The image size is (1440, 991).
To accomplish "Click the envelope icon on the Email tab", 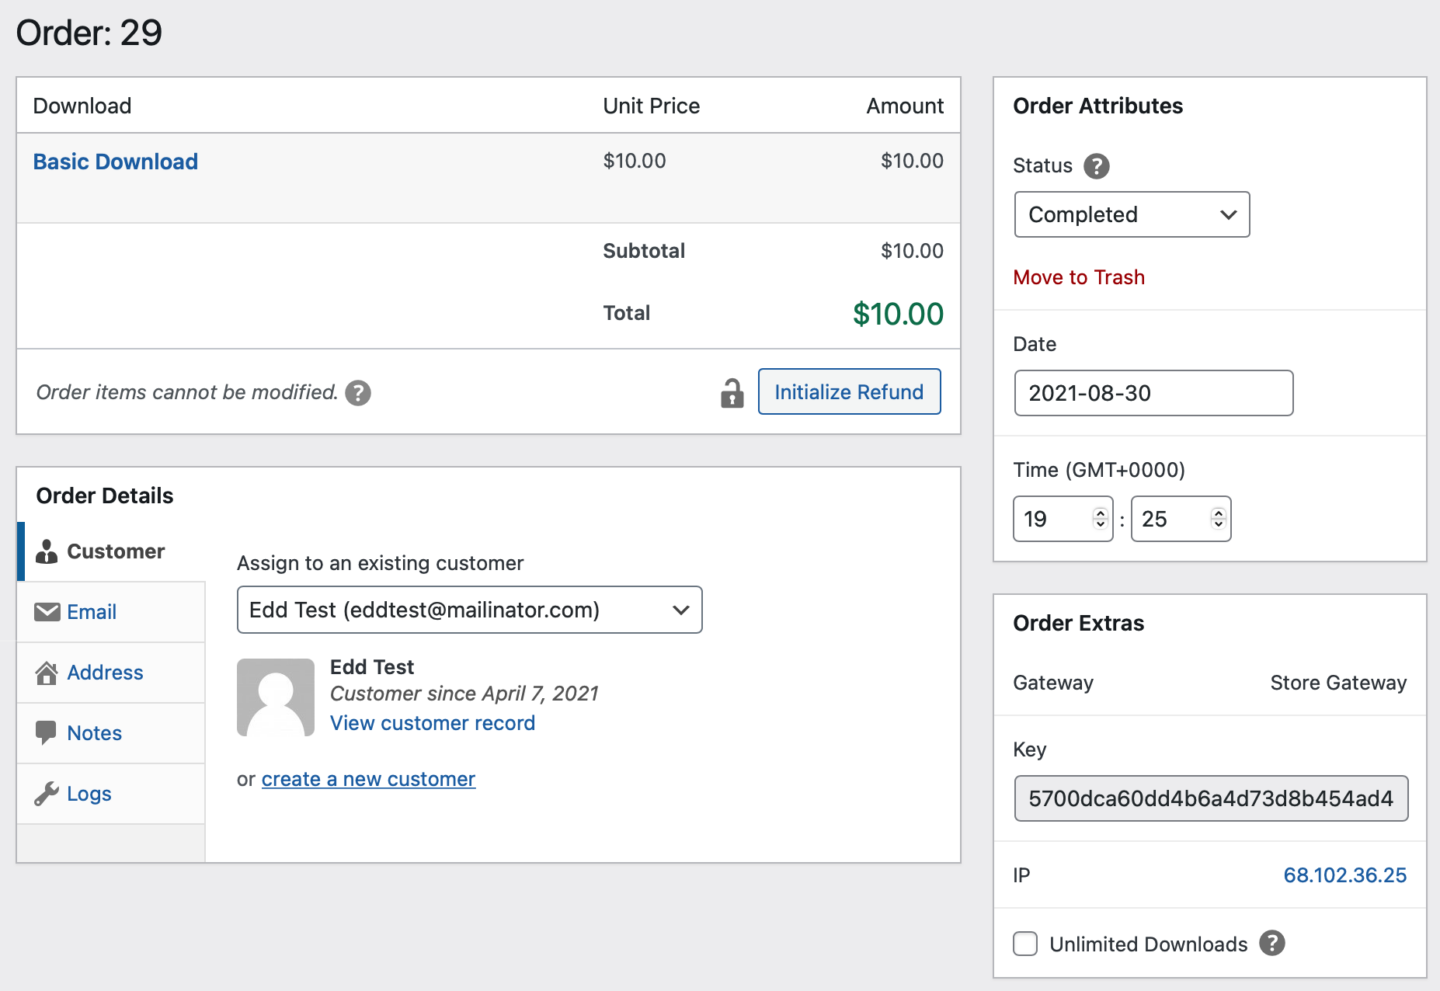I will (x=47, y=611).
